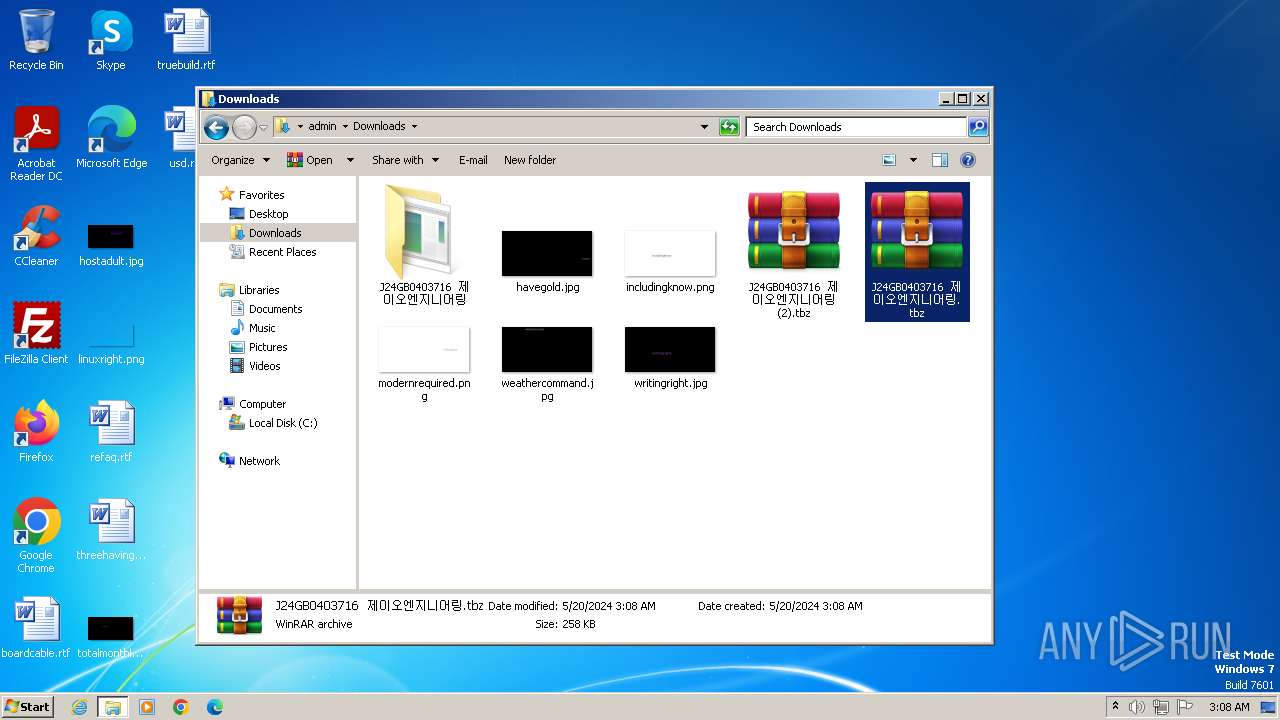Viewport: 1280px width, 720px height.
Task: Select threehaving document on the desktop
Action: pos(111,529)
